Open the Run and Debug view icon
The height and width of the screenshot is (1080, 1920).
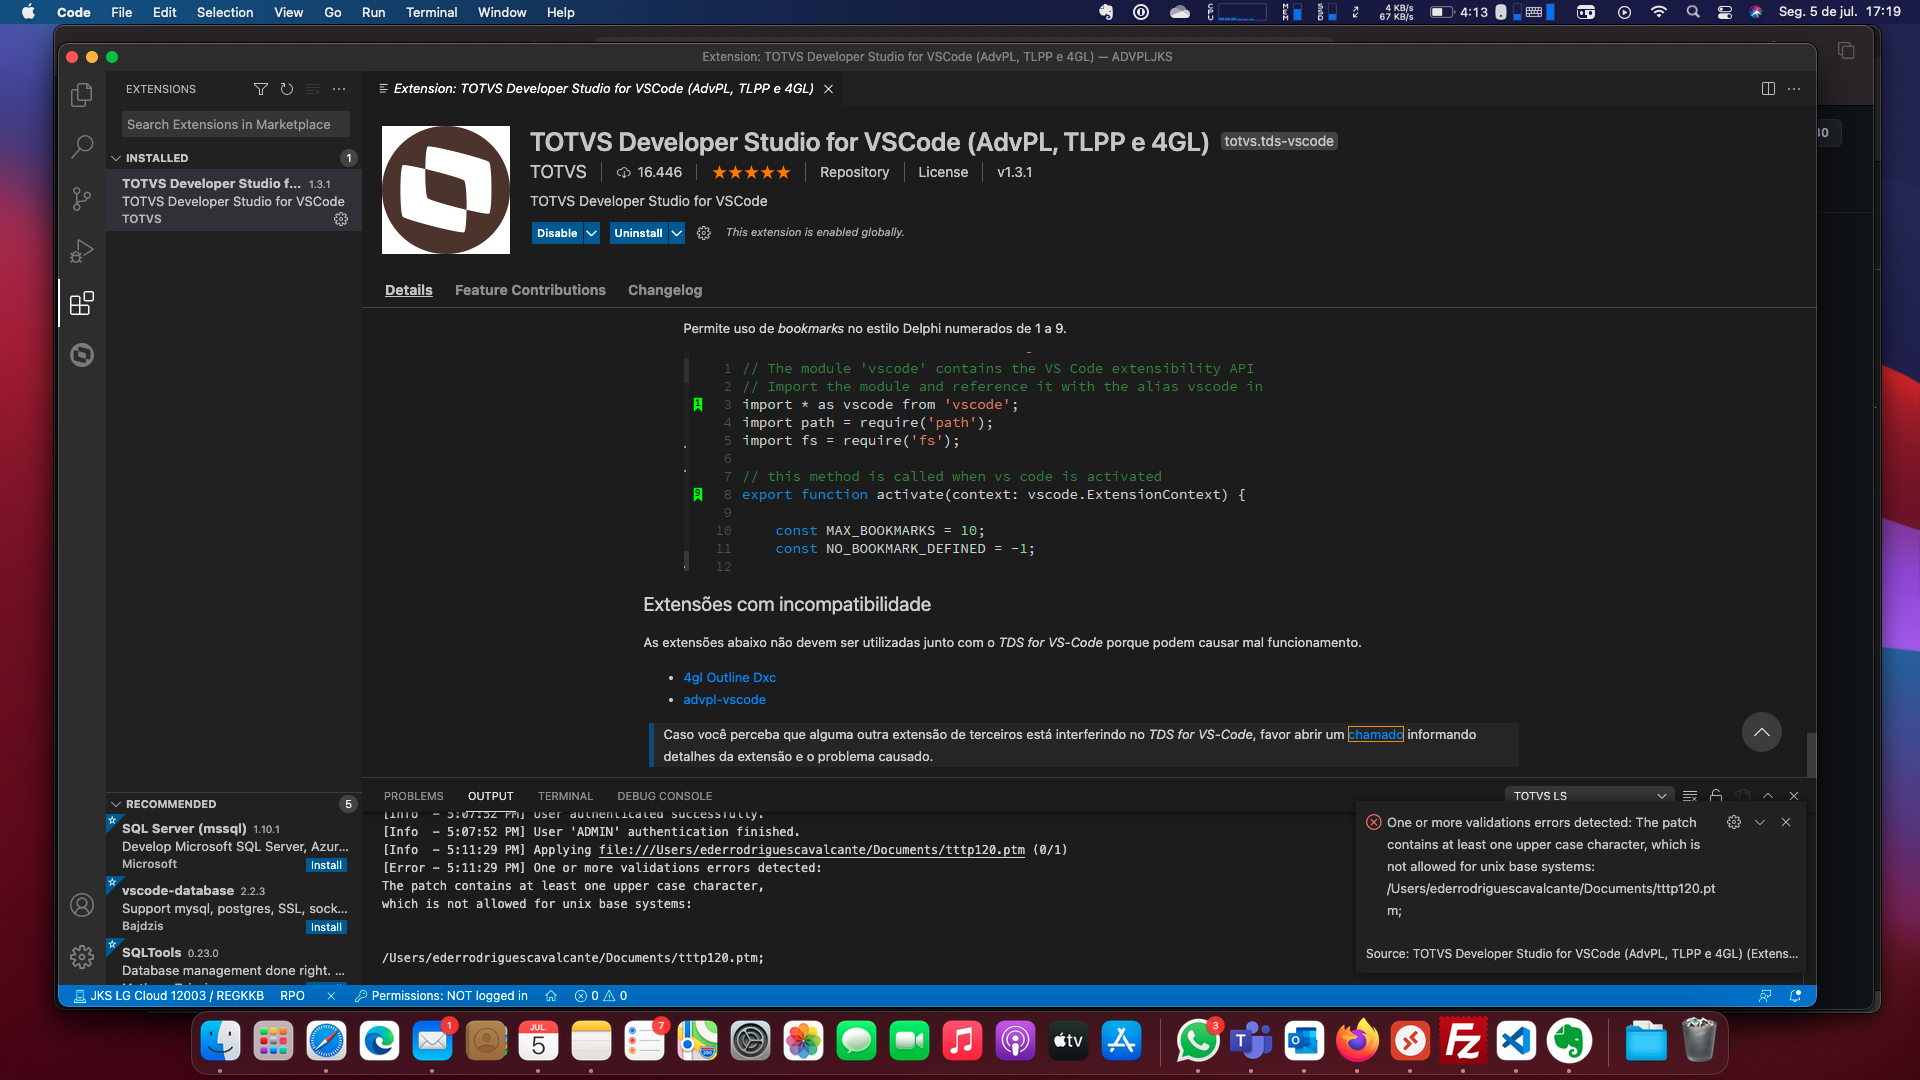point(81,251)
